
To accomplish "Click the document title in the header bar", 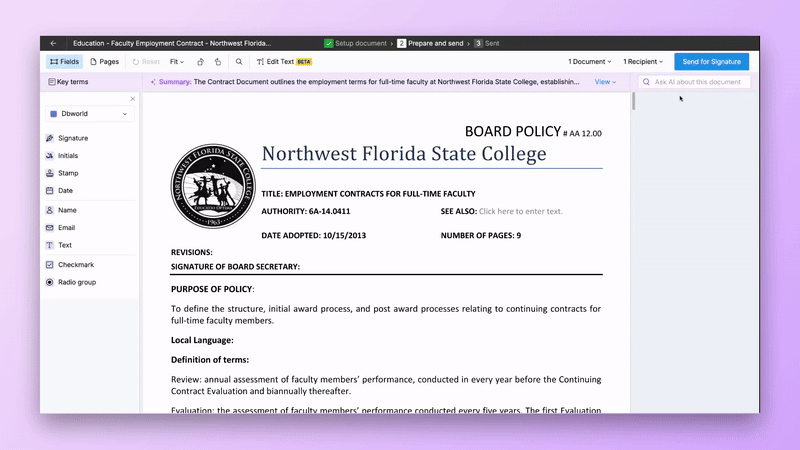I will click(x=172, y=43).
